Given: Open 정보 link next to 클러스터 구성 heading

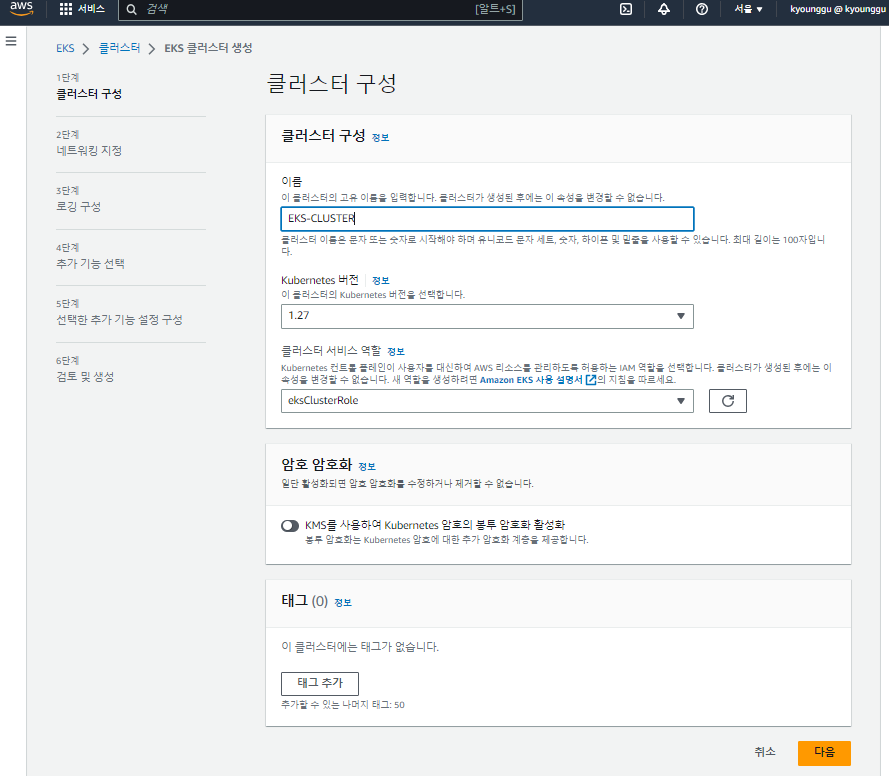Looking at the screenshot, I should [380, 138].
